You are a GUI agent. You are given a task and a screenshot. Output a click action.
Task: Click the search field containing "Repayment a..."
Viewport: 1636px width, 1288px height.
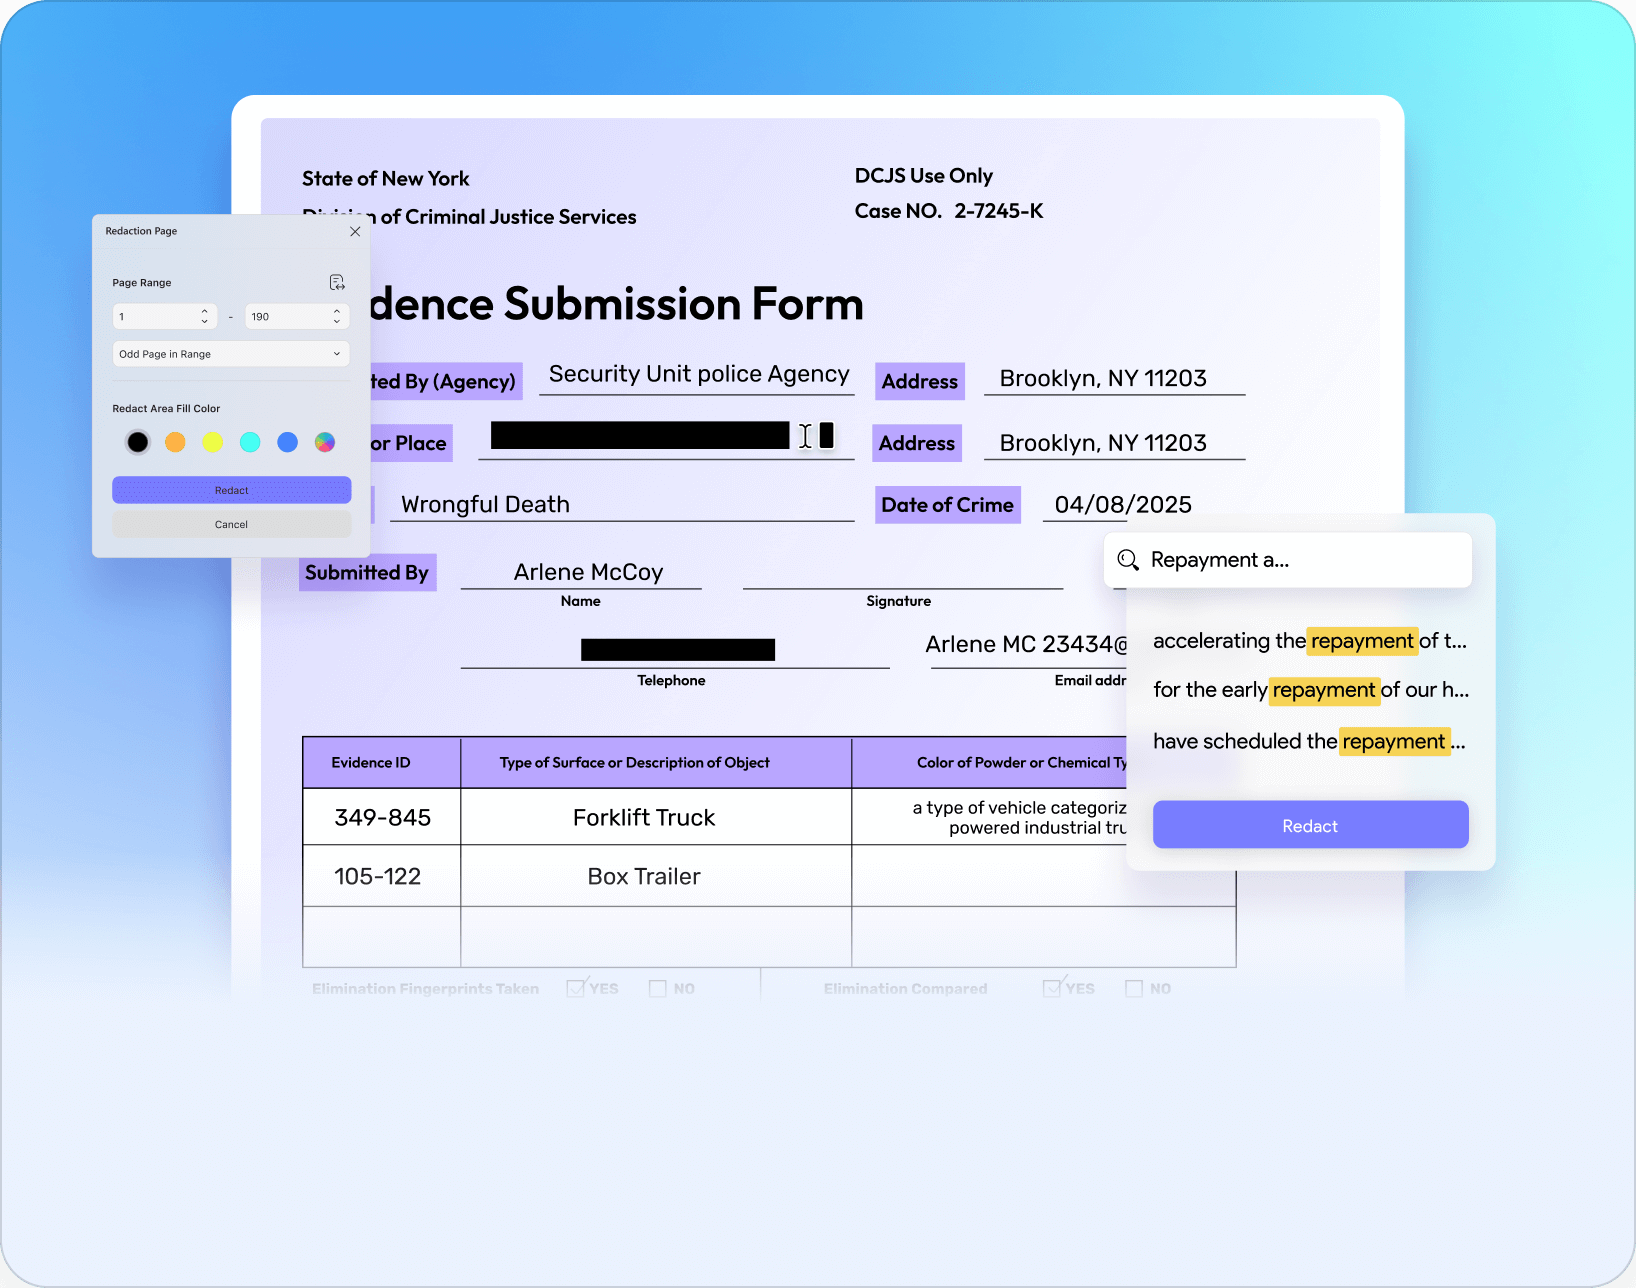pyautogui.click(x=1288, y=560)
